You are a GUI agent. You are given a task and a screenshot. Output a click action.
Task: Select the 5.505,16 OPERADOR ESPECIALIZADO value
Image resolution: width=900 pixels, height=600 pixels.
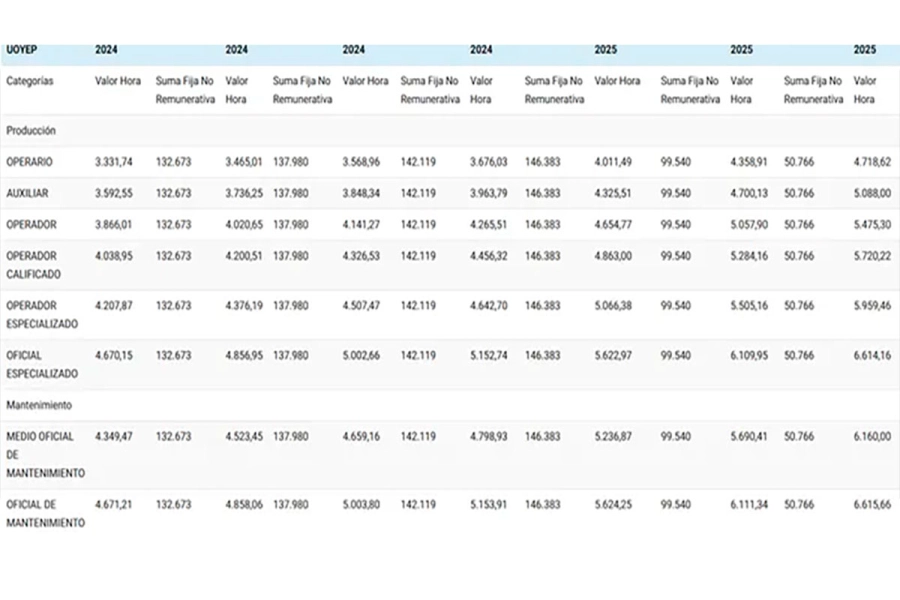(x=749, y=305)
